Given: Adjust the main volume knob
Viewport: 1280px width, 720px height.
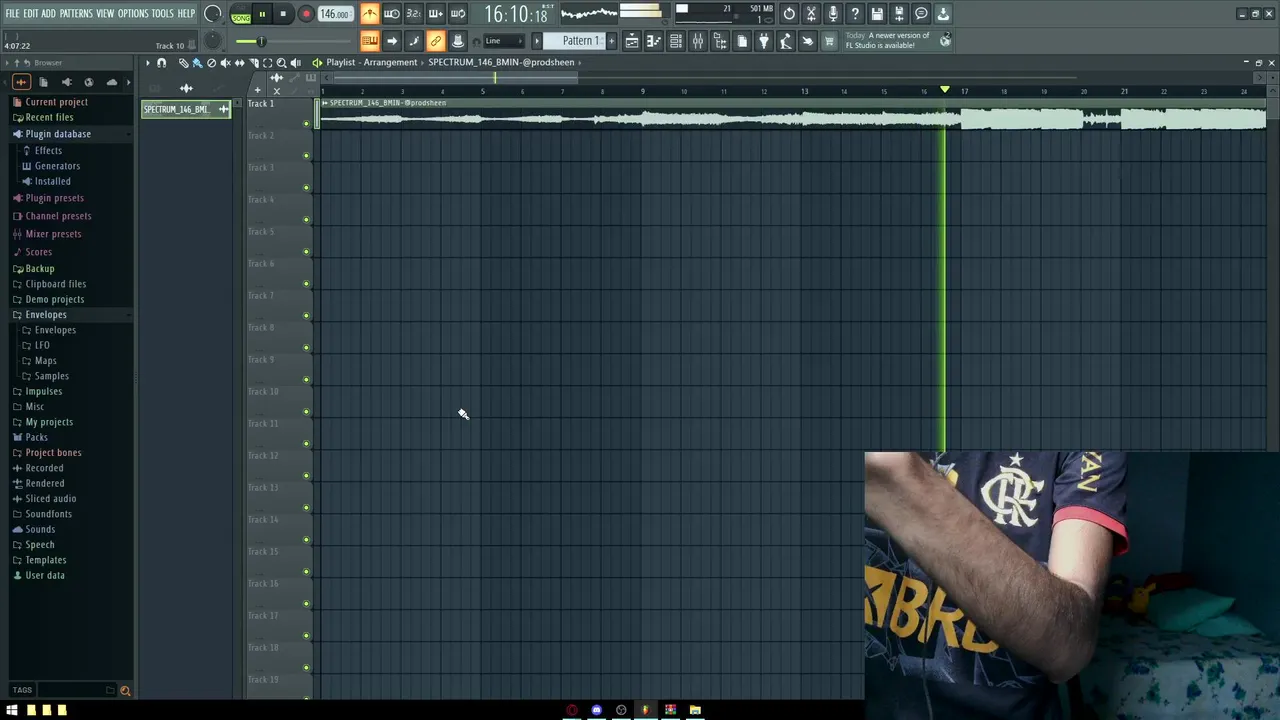Looking at the screenshot, I should (212, 14).
